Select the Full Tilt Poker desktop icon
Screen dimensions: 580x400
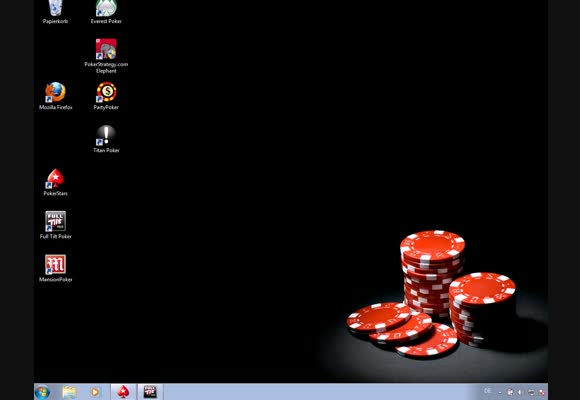(55, 225)
